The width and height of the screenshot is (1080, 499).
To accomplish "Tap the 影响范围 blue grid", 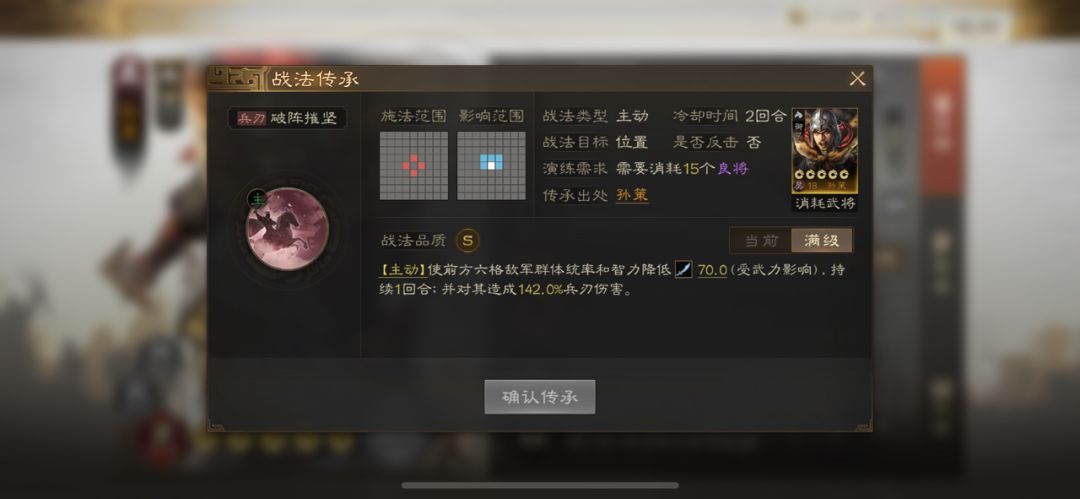I will 491,165.
